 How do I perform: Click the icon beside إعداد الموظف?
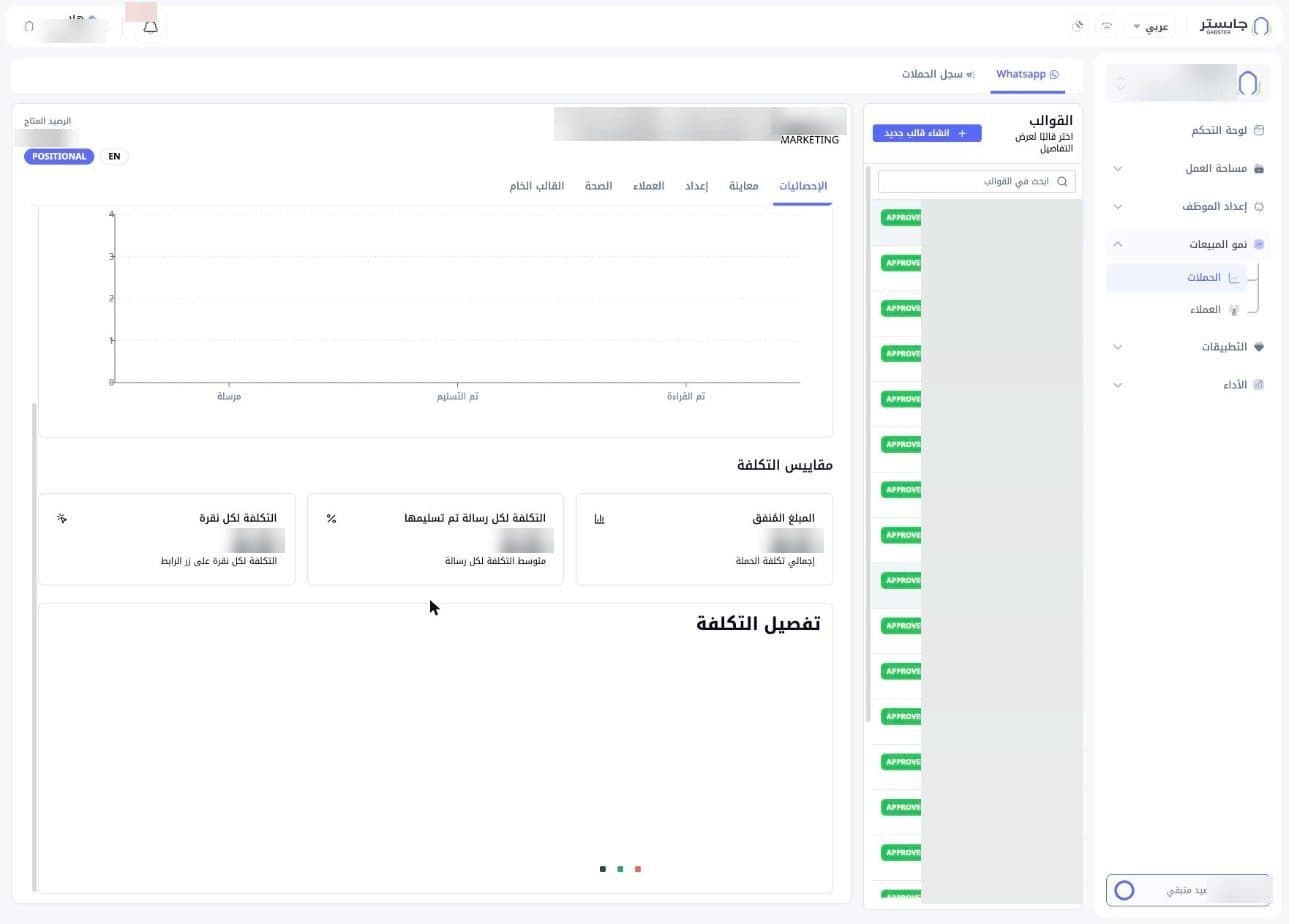(1259, 207)
